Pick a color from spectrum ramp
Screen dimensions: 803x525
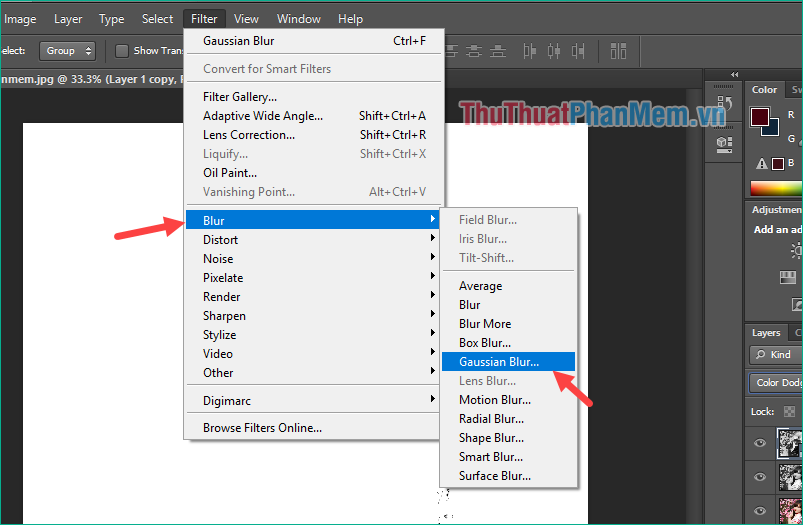click(x=776, y=188)
